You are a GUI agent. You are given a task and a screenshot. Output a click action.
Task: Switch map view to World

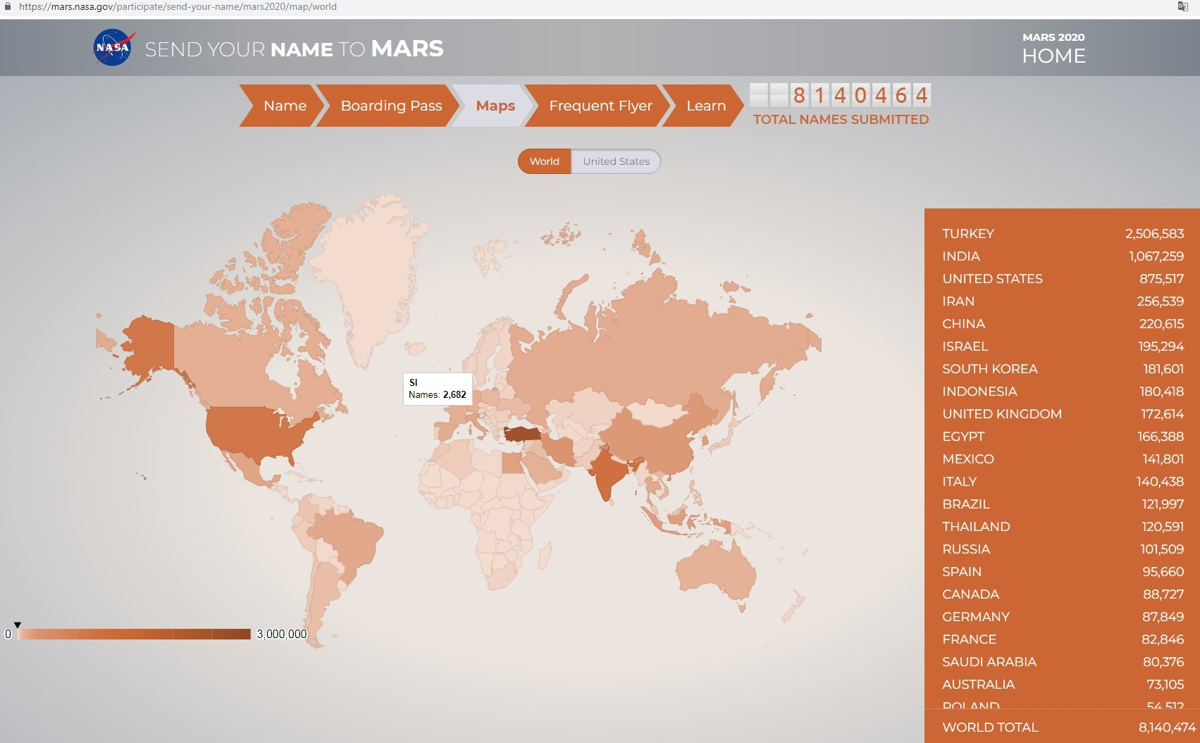click(544, 161)
